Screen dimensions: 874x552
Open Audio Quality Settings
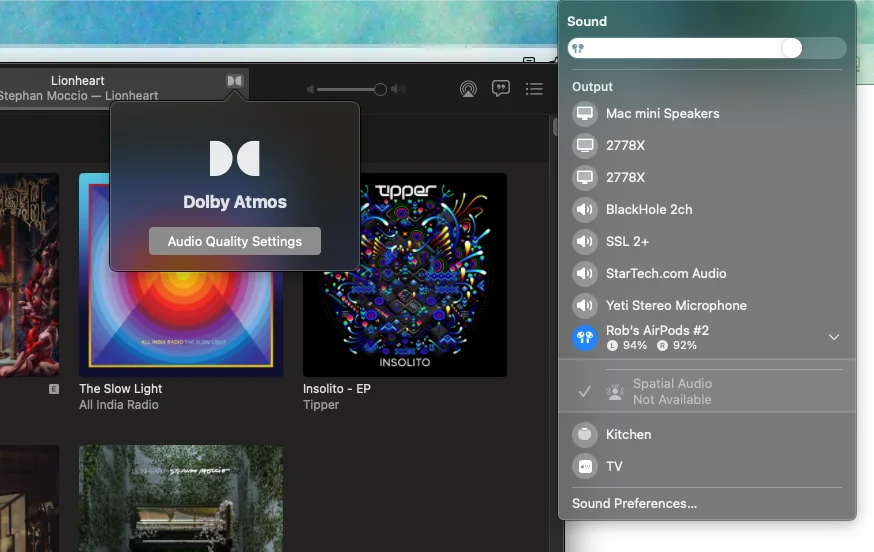235,241
